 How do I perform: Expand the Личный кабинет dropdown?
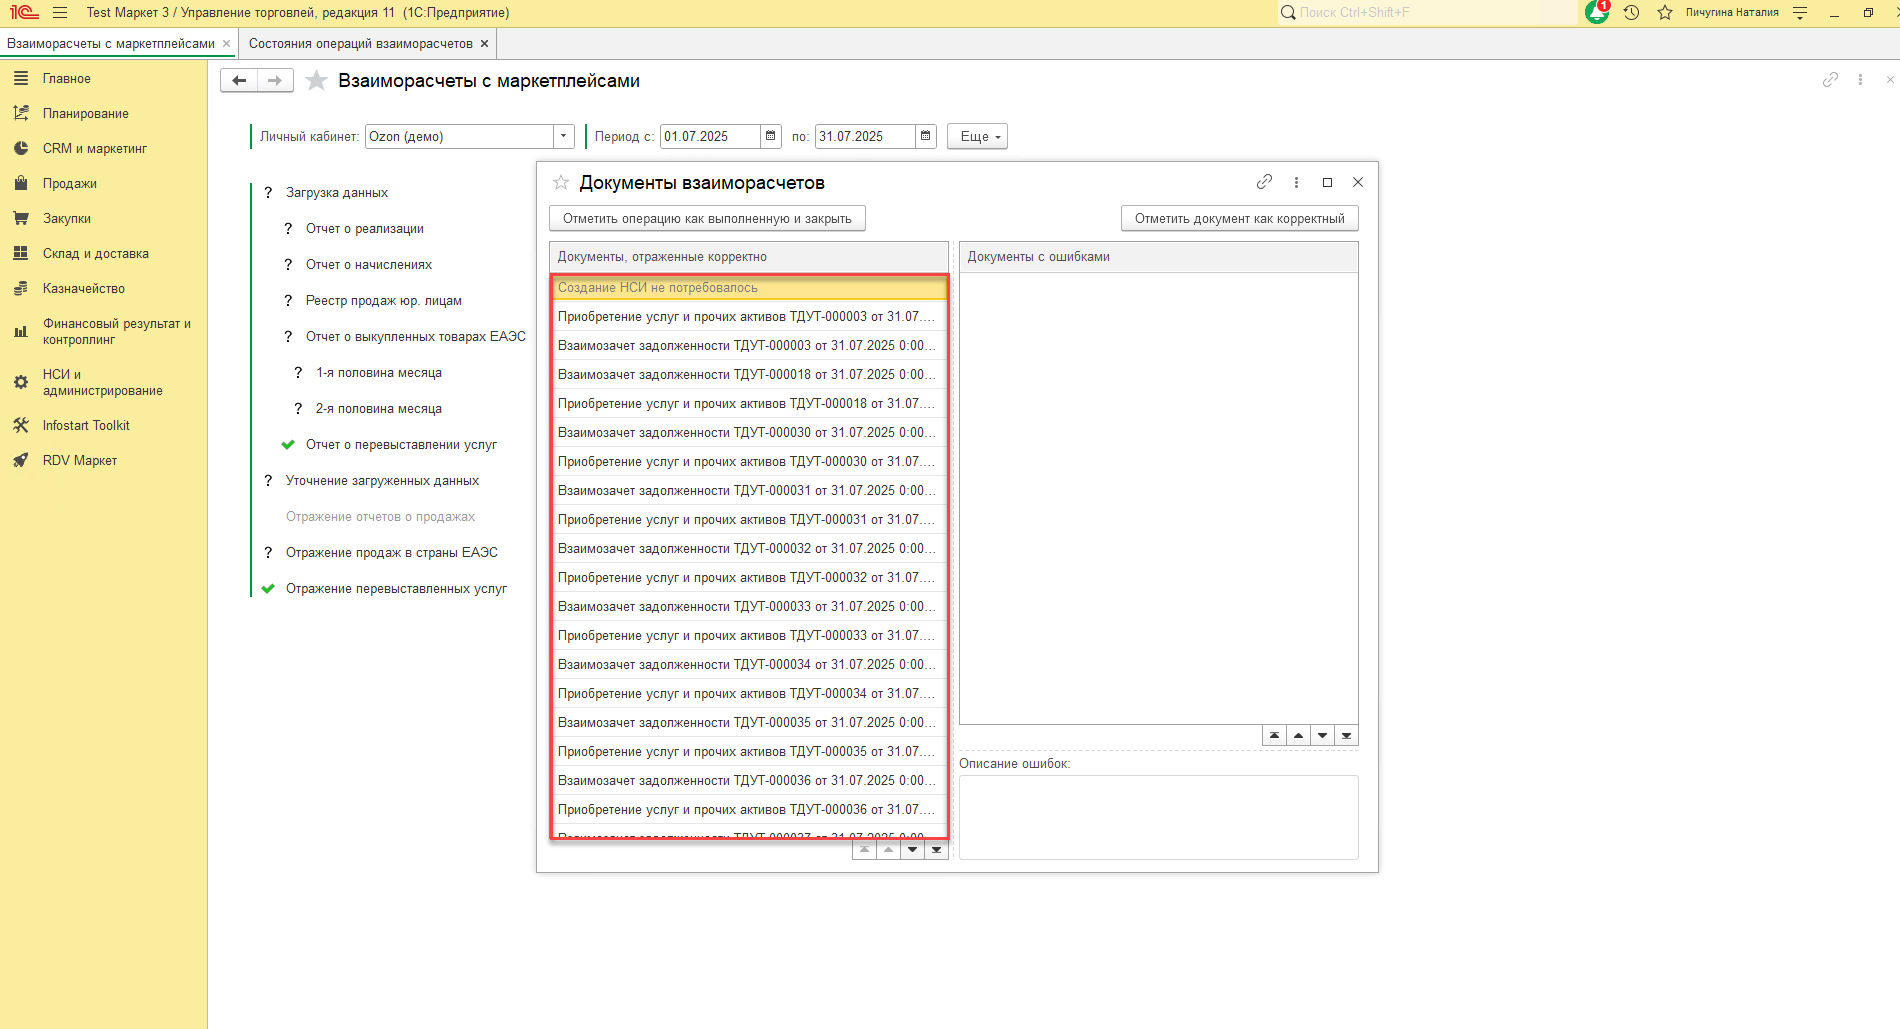pyautogui.click(x=564, y=136)
